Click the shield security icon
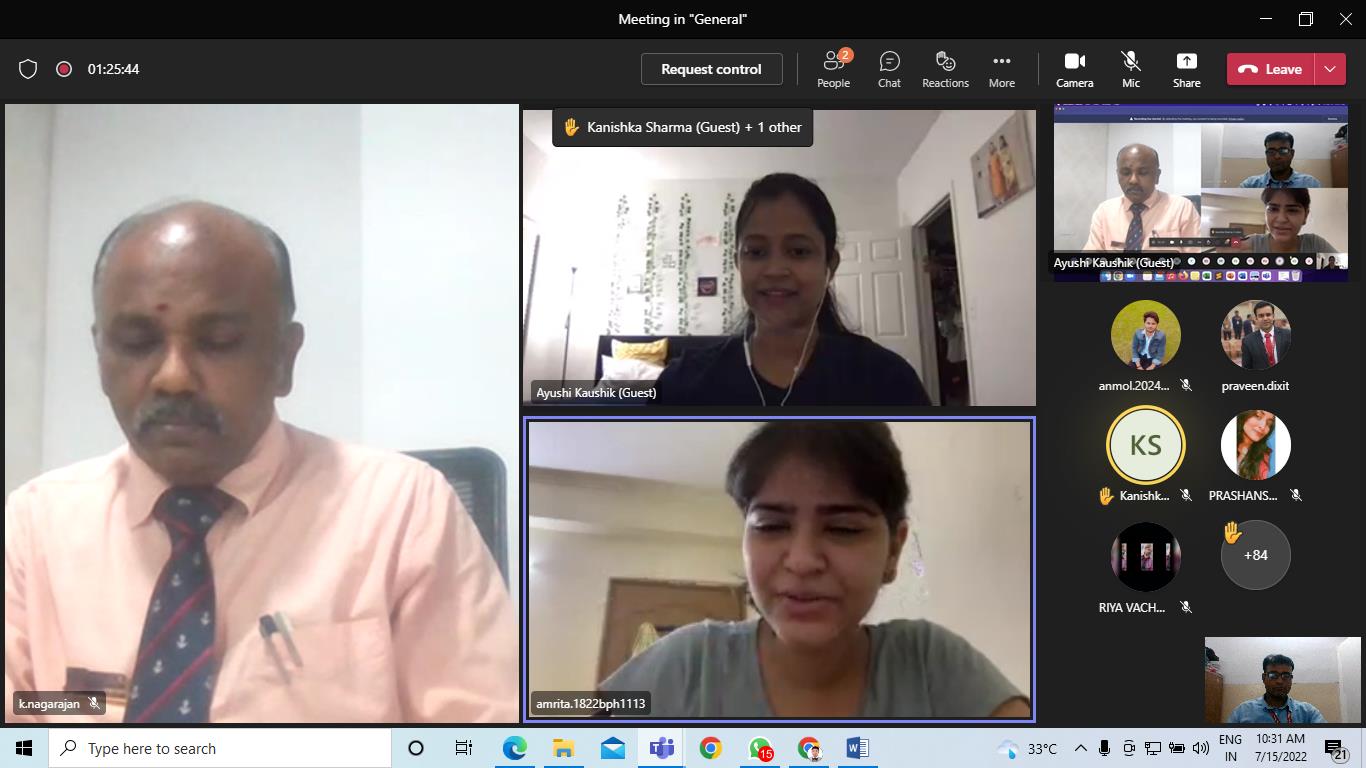Screen dimensions: 1366x768 pyautogui.click(x=28, y=69)
